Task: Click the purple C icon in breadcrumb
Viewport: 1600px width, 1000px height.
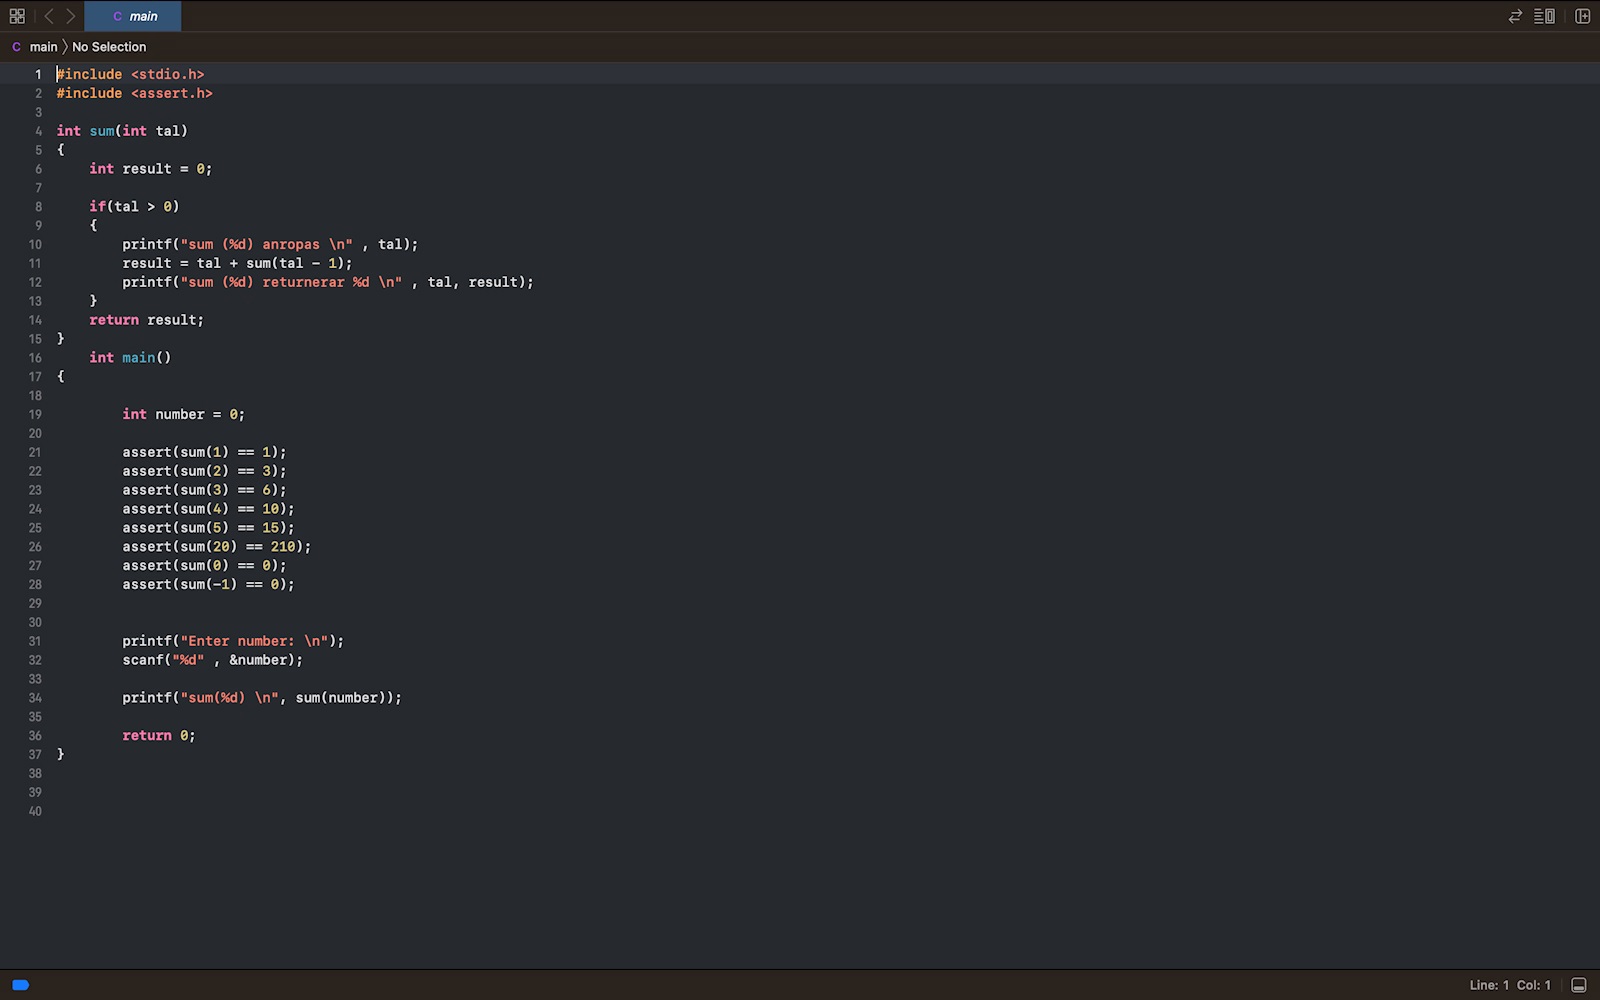Action: [16, 47]
